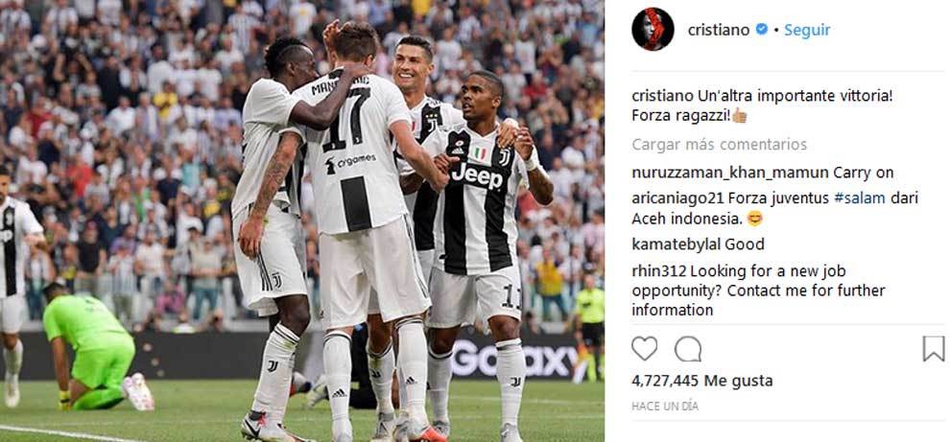The height and width of the screenshot is (442, 950).
Task: Click the #salam hashtag
Action: point(860,199)
